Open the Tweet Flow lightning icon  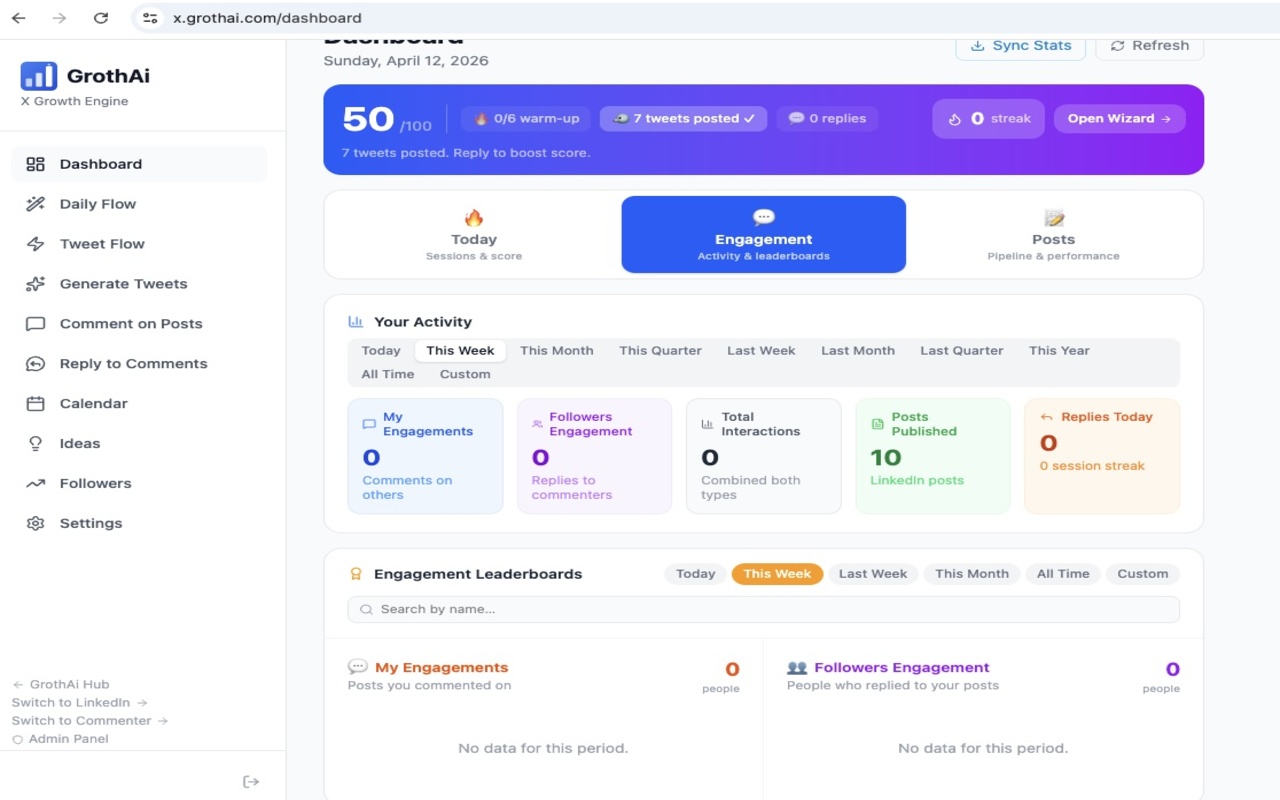[36, 244]
